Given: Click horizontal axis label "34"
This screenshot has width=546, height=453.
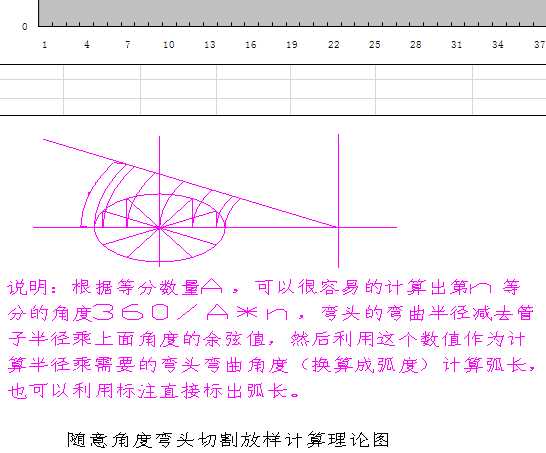Looking at the screenshot, I should (x=498, y=45).
